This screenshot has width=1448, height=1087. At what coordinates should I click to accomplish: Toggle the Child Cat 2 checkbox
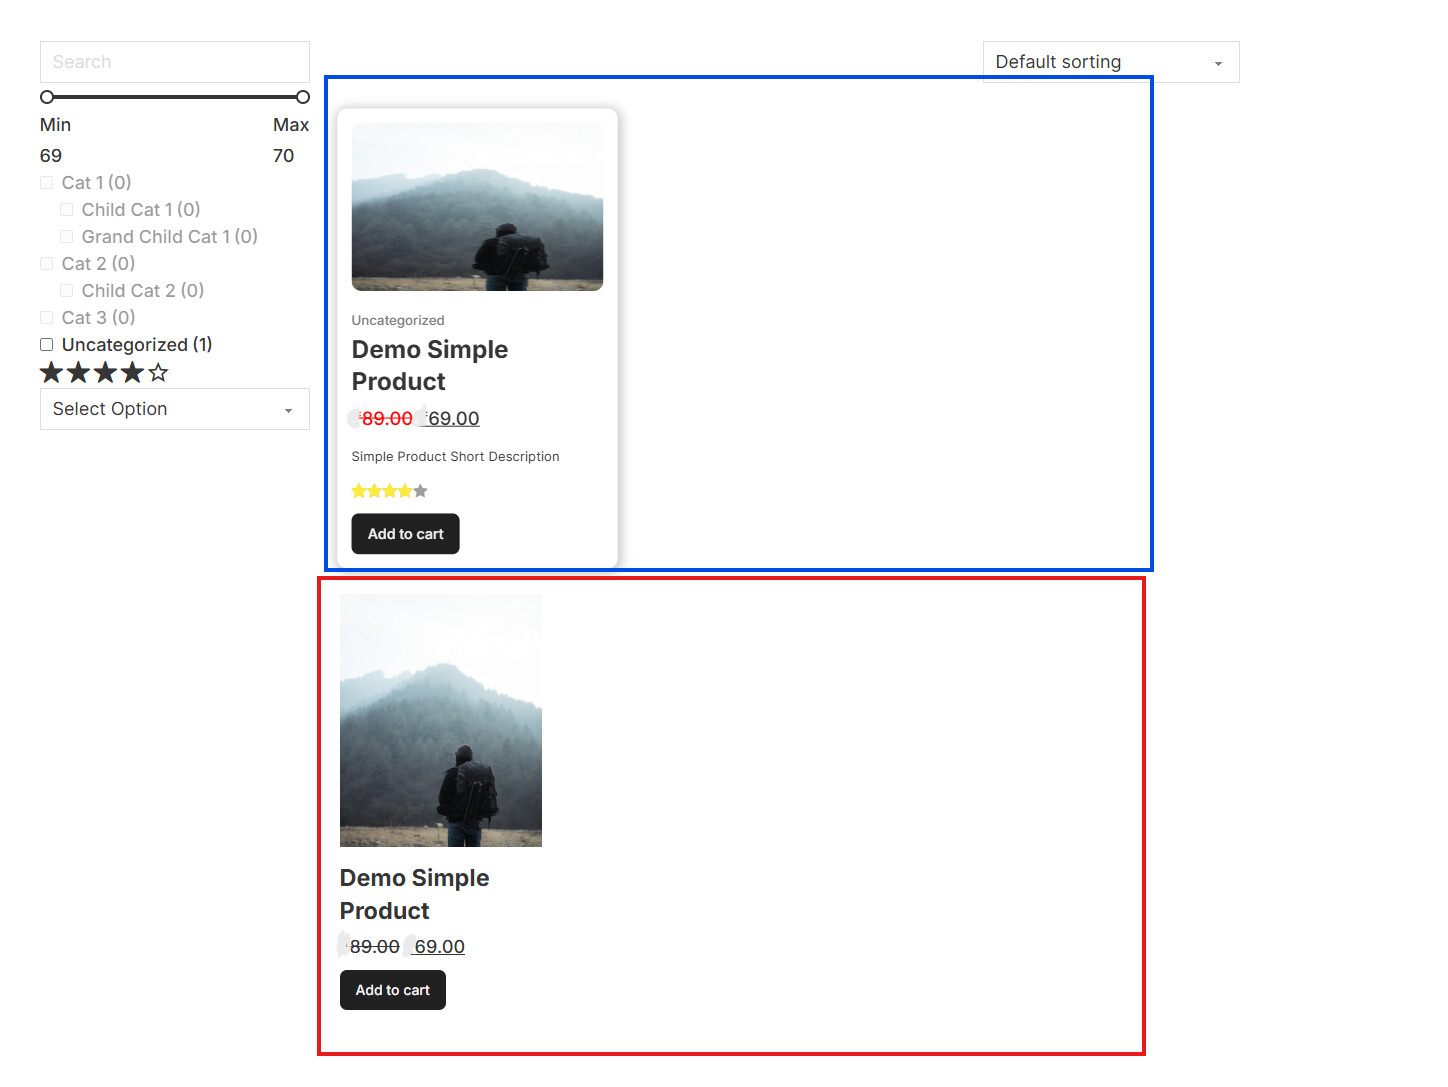coord(66,291)
